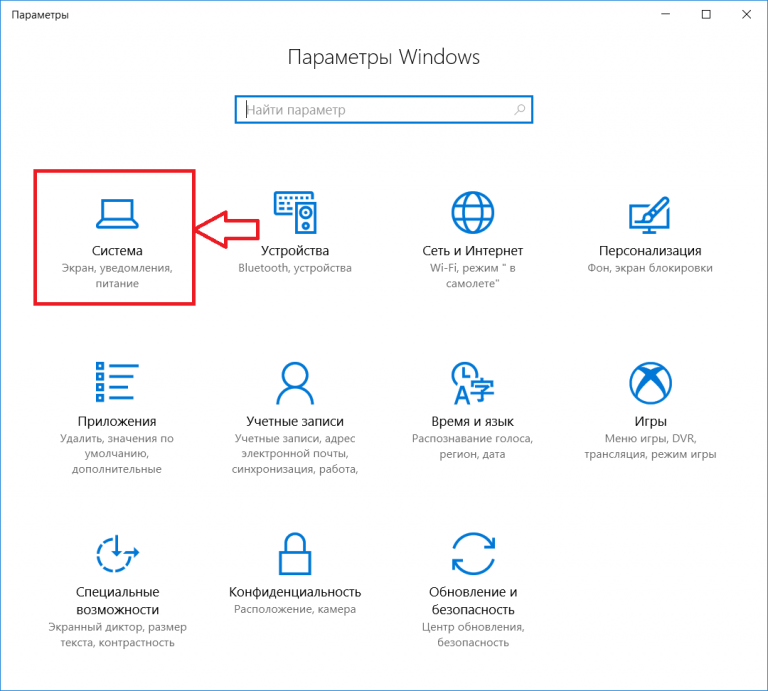This screenshot has width=768, height=691.
Task: Focus the Найти параметр search field
Action: pos(384,110)
